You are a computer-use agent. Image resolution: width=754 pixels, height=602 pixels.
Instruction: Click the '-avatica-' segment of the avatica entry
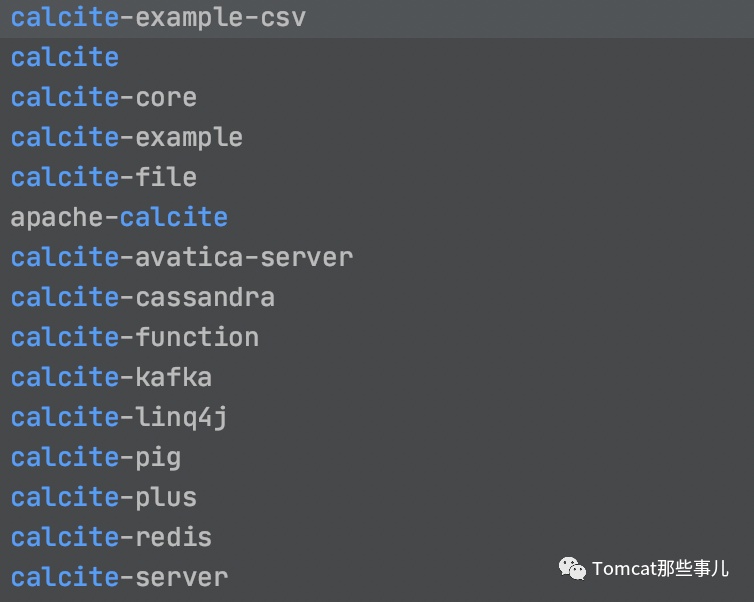[x=189, y=258]
